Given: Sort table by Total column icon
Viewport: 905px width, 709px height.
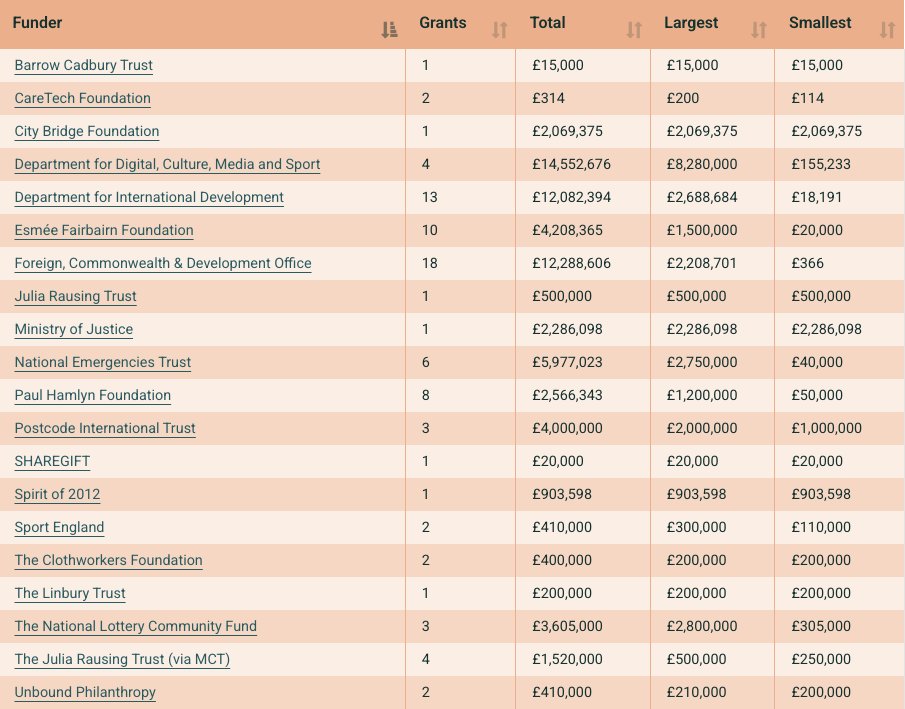Looking at the screenshot, I should point(634,29).
